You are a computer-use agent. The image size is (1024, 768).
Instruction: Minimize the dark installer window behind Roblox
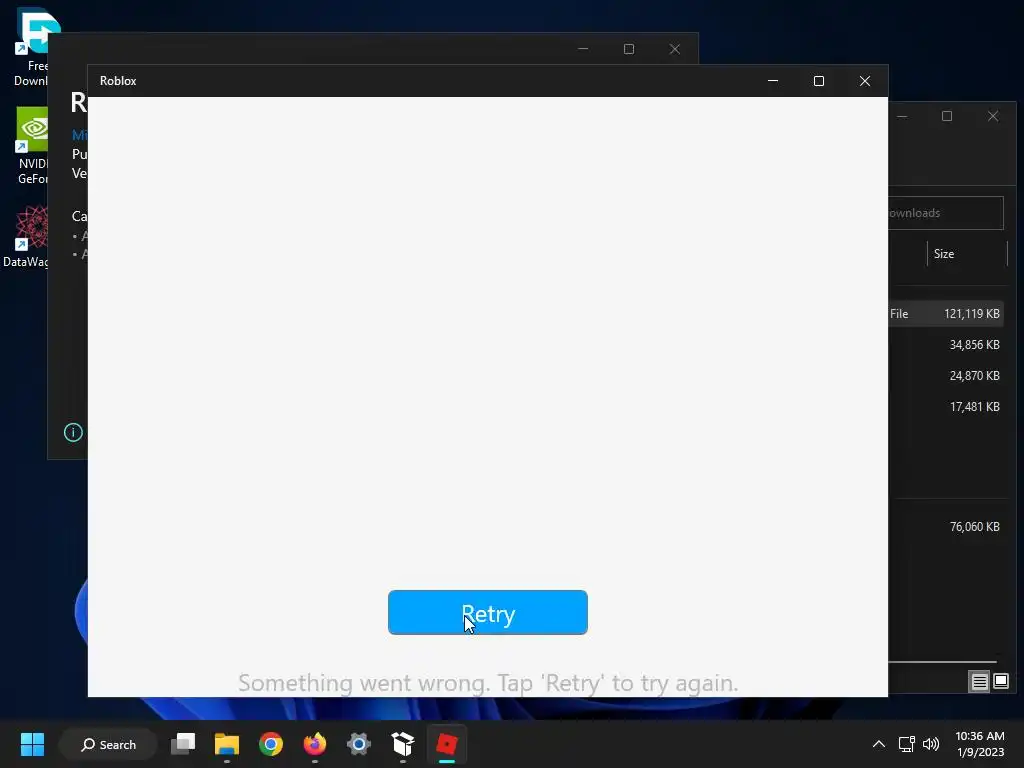pyautogui.click(x=583, y=49)
